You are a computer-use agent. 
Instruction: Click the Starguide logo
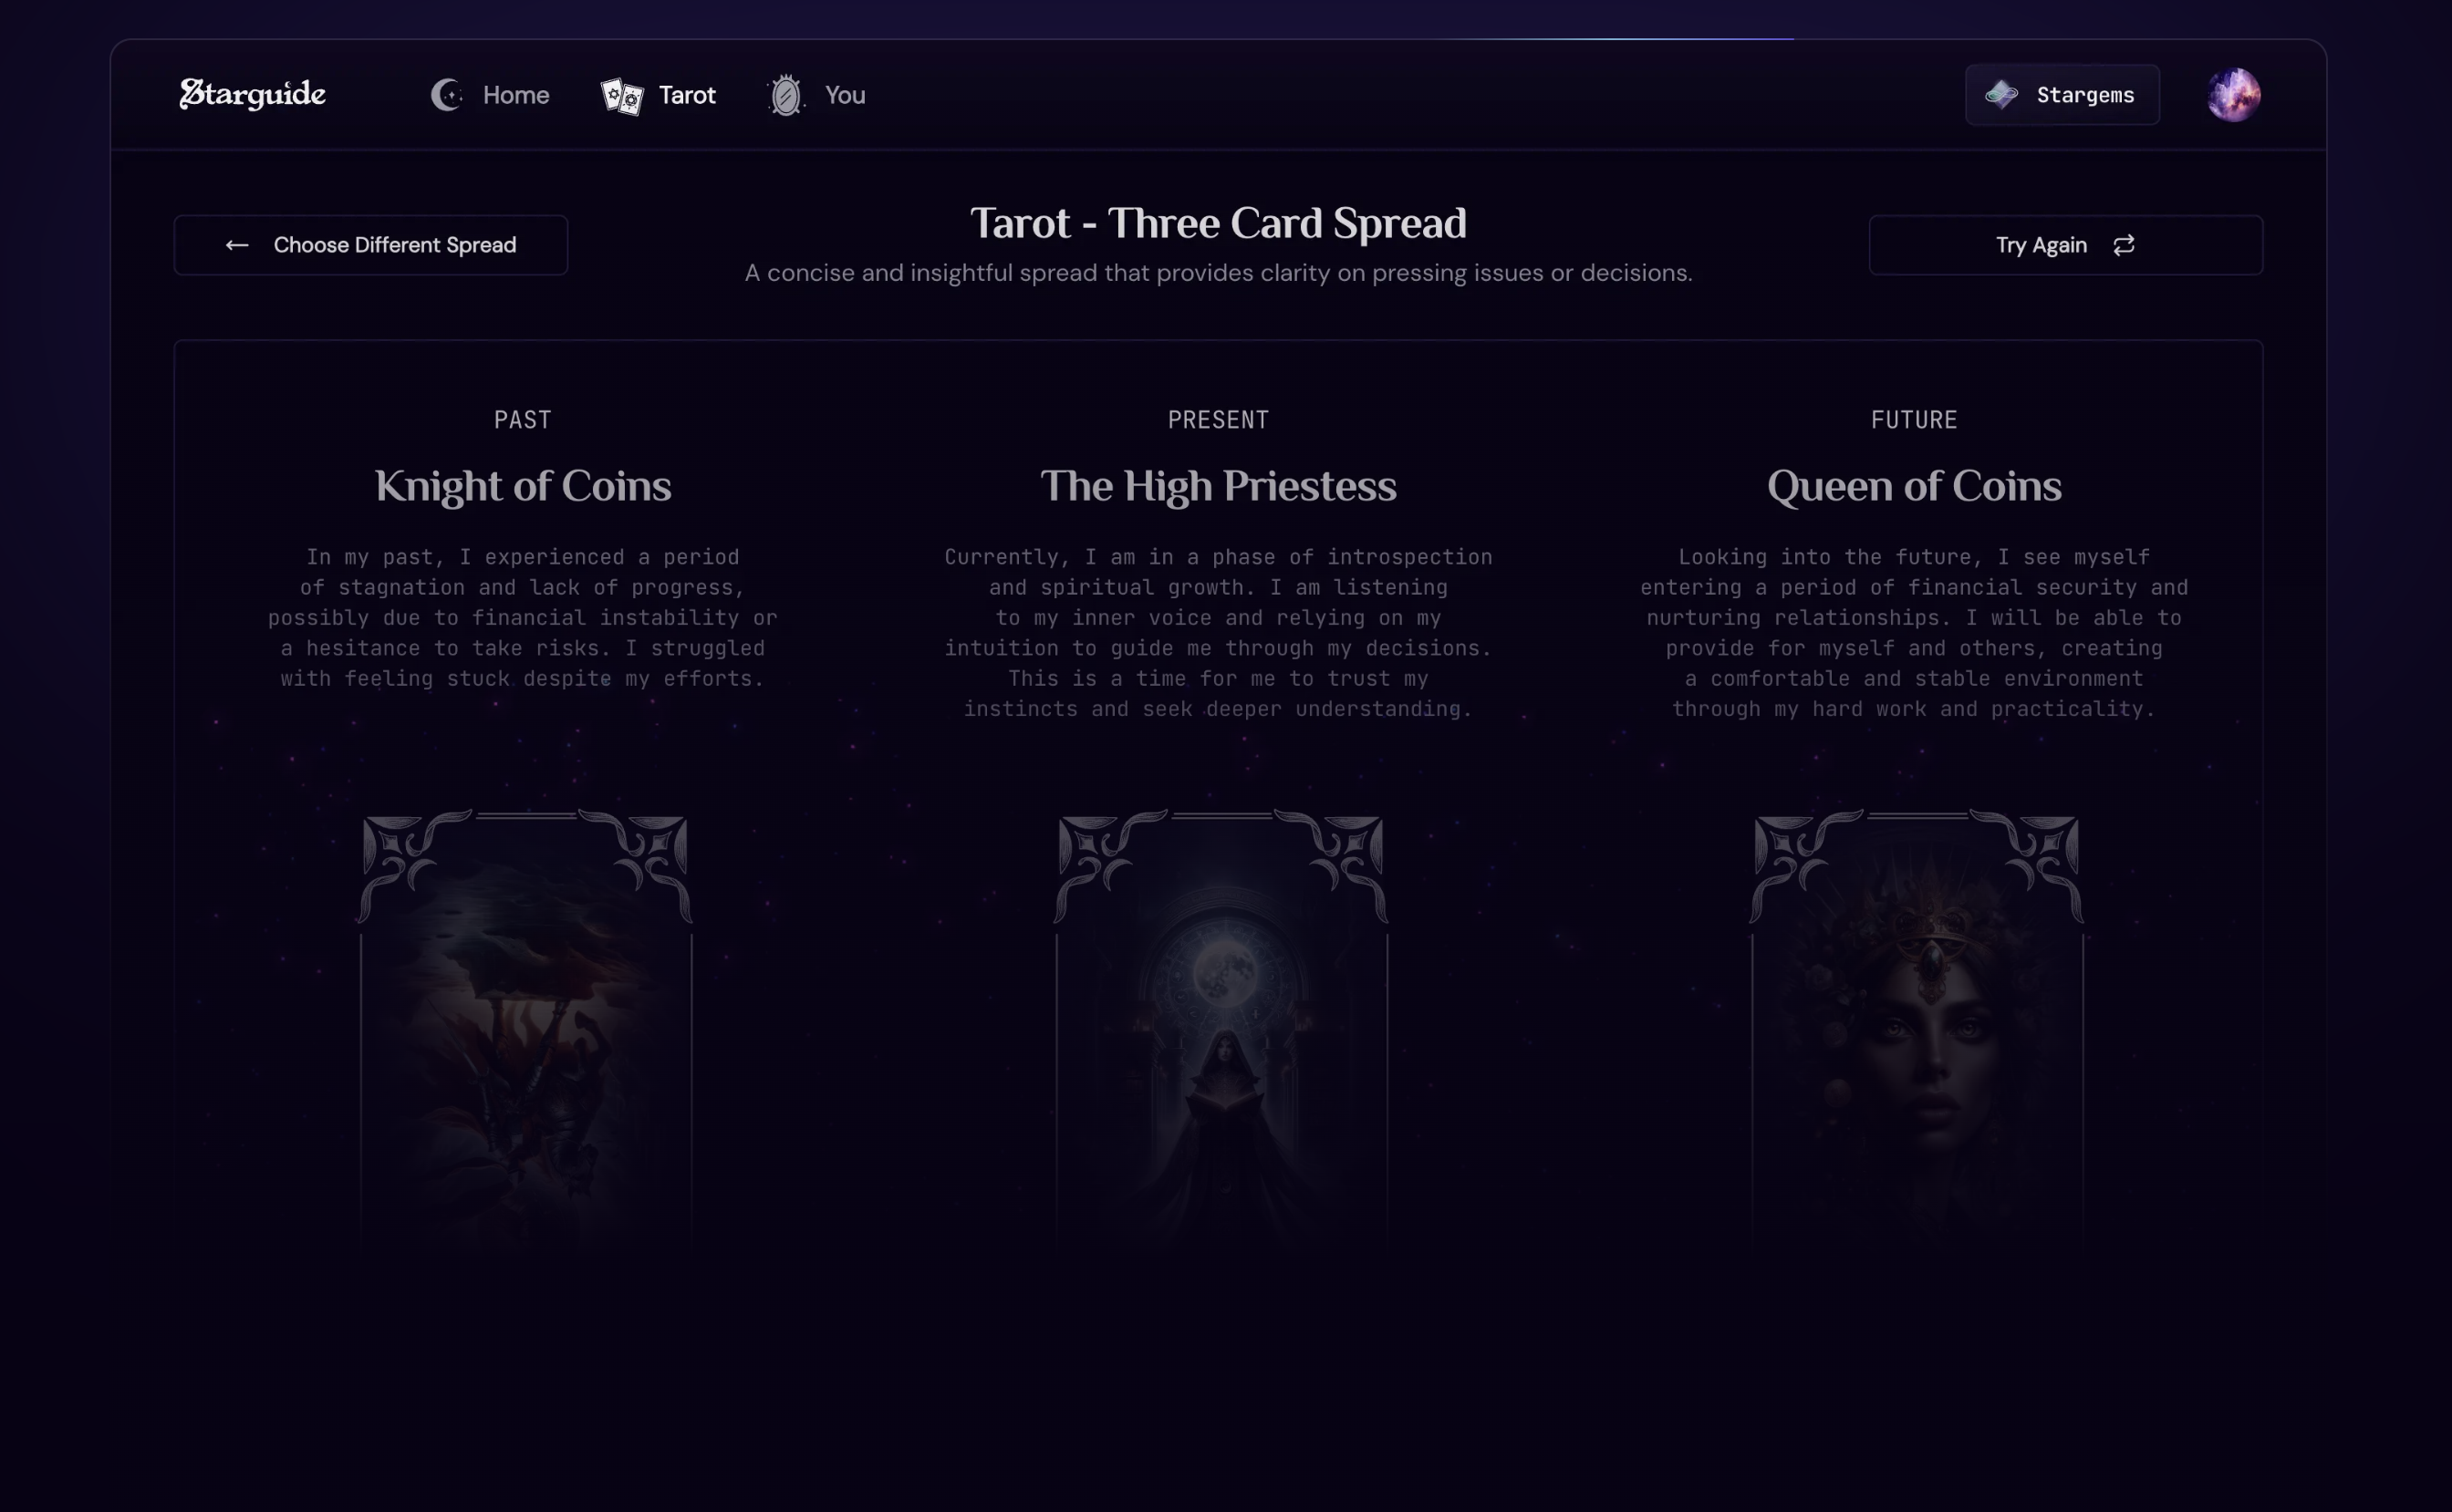point(252,94)
